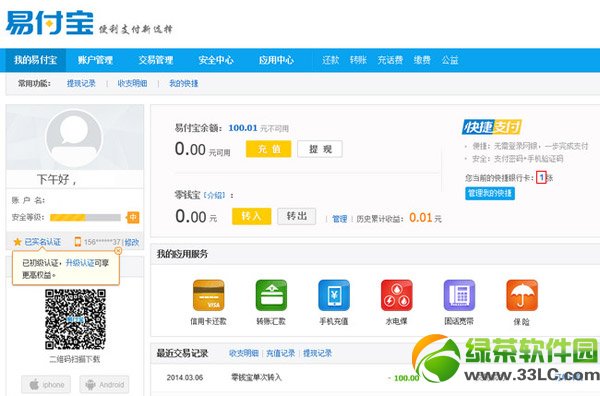This screenshot has width=600, height=396.
Task: Click the -100.00 transaction amount
Action: (x=403, y=378)
